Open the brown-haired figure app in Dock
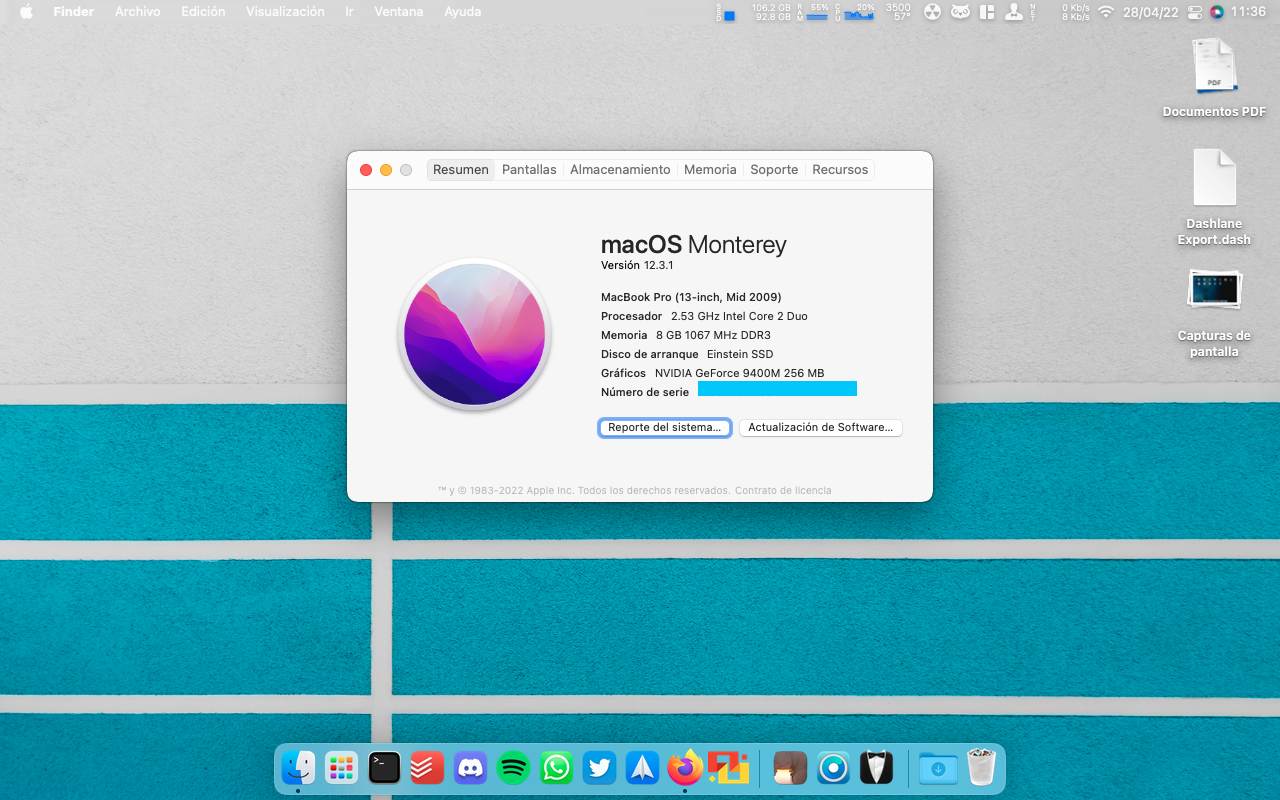 (x=790, y=768)
